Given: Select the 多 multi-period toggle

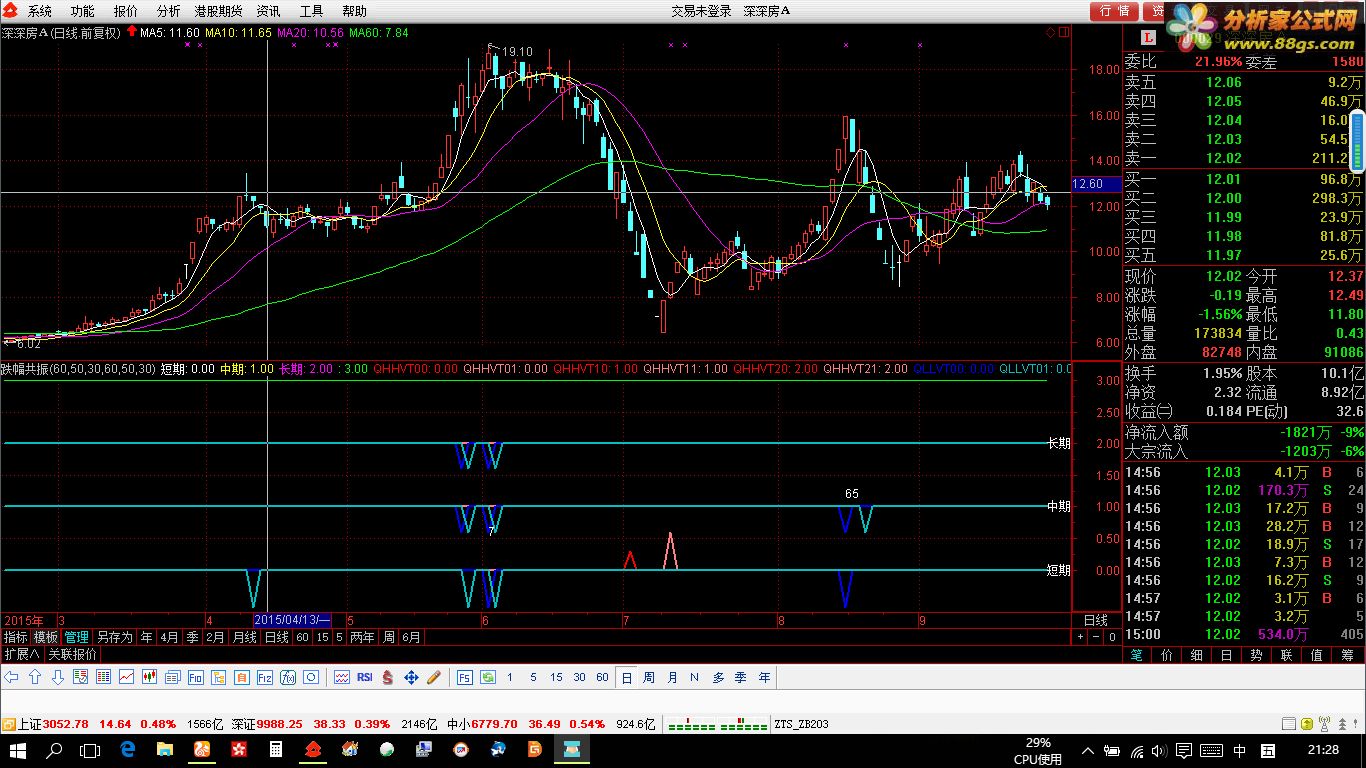Looking at the screenshot, I should [x=718, y=677].
